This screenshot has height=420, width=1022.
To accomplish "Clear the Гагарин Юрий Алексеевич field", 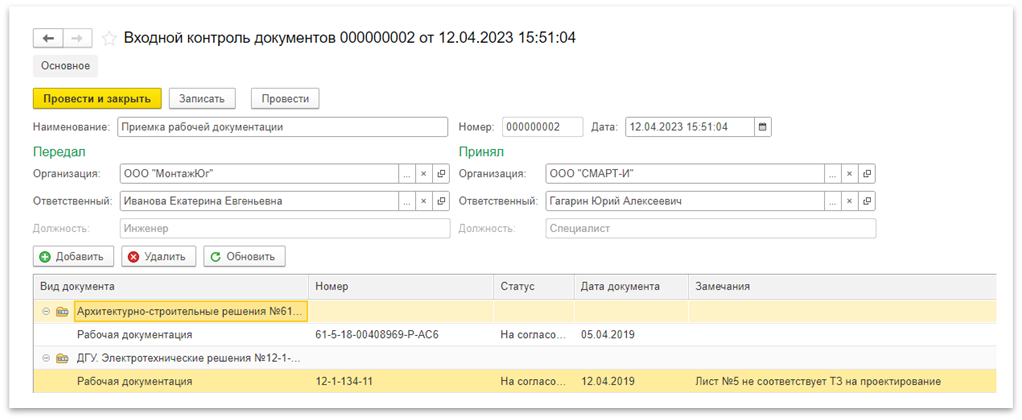I will click(849, 201).
